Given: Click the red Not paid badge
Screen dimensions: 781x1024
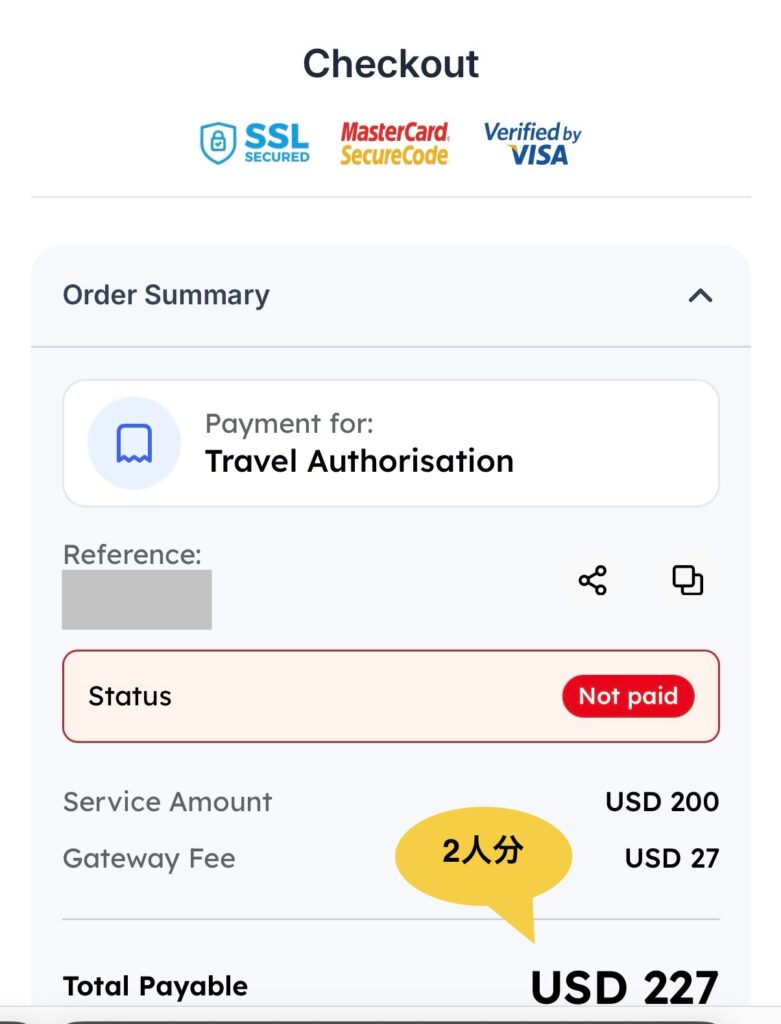Looking at the screenshot, I should 628,696.
